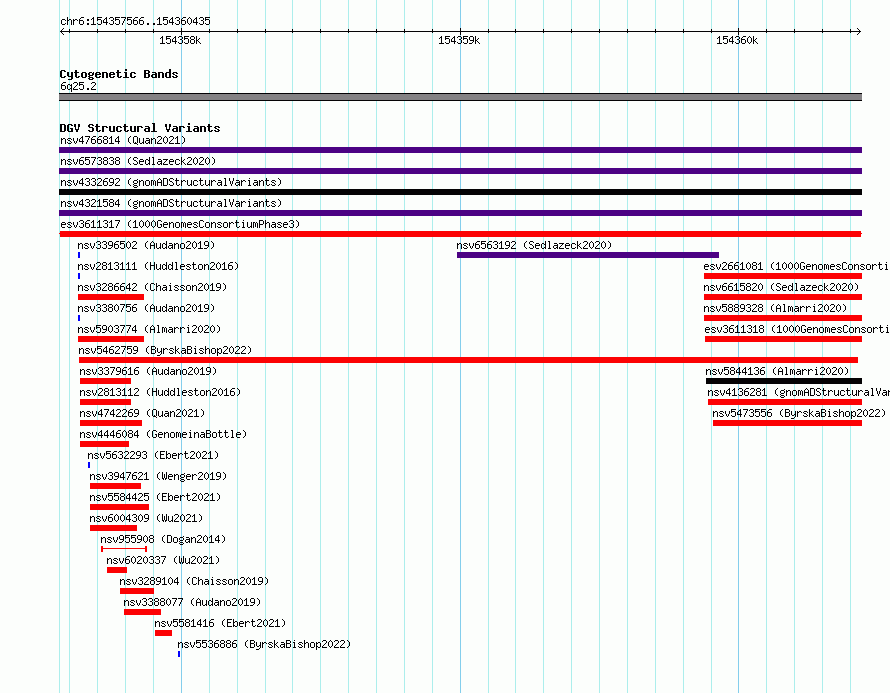Select nsv955908 (Dogan2014) label
This screenshot has width=890, height=693.
(x=163, y=539)
